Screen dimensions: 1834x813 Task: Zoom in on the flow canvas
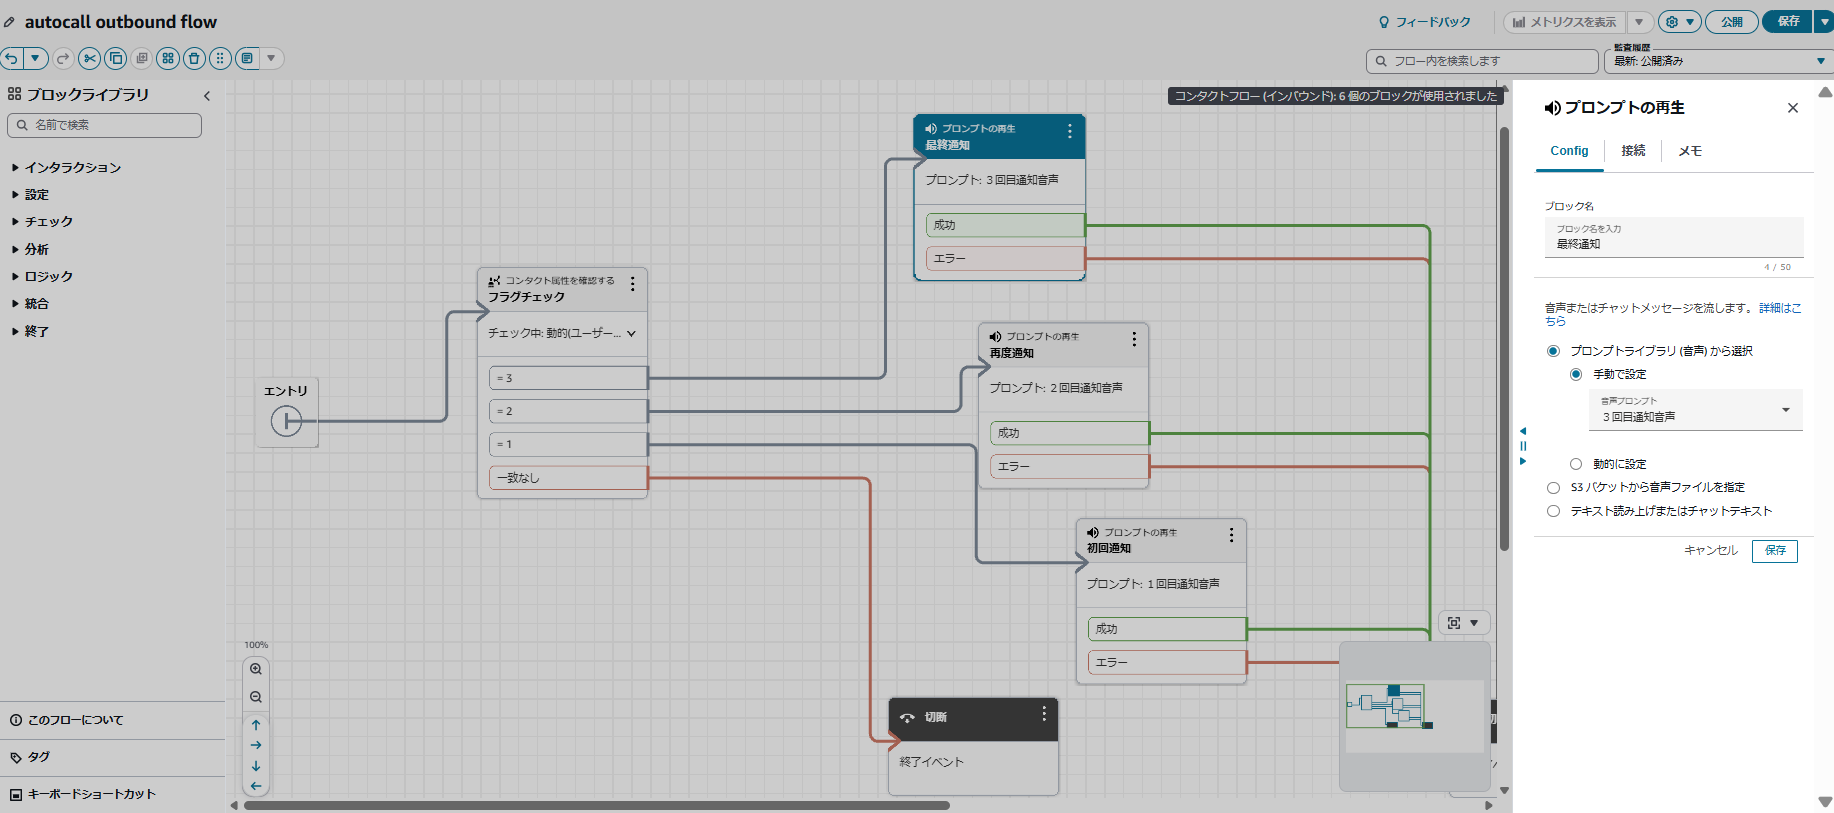pyautogui.click(x=256, y=669)
